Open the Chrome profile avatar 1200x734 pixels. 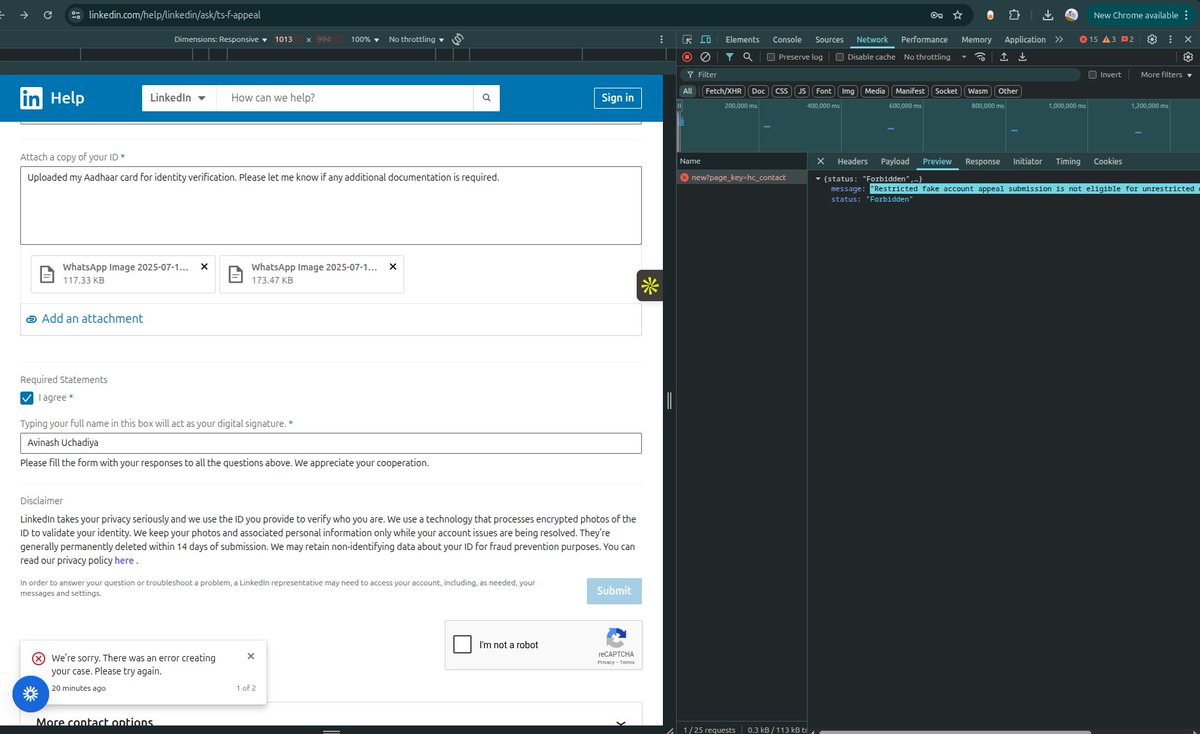(x=1071, y=15)
